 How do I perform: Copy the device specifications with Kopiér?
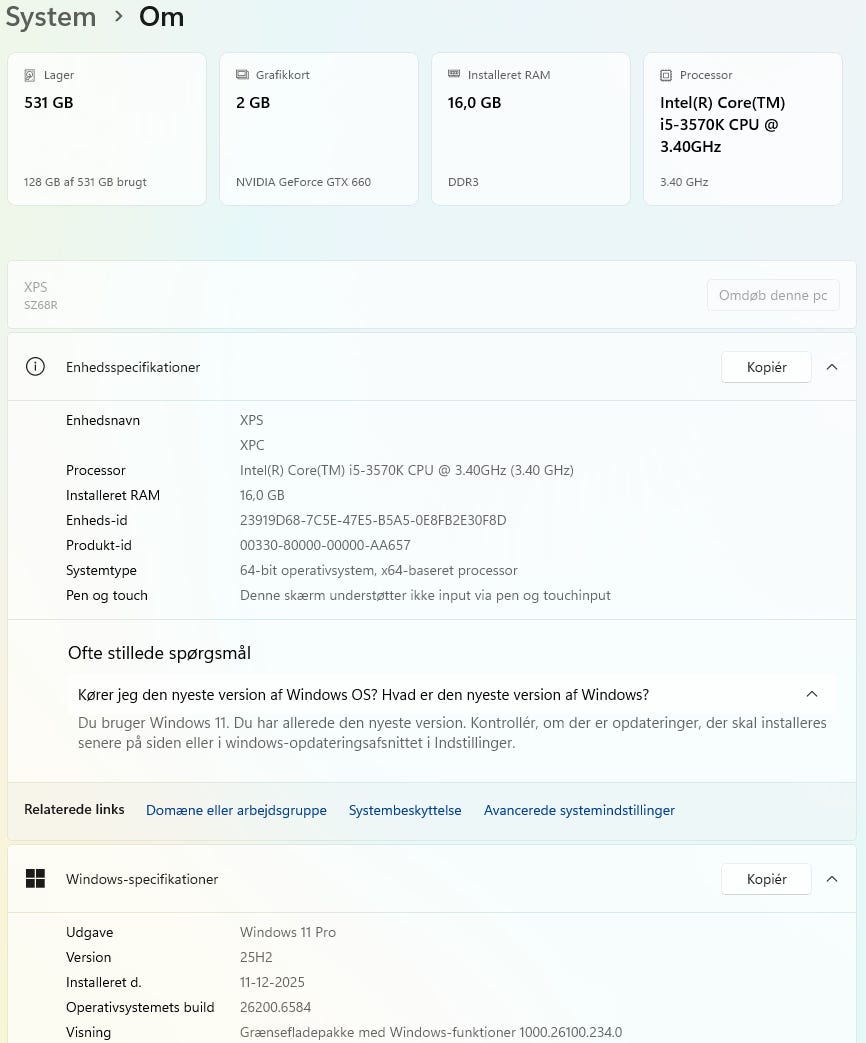coord(766,367)
